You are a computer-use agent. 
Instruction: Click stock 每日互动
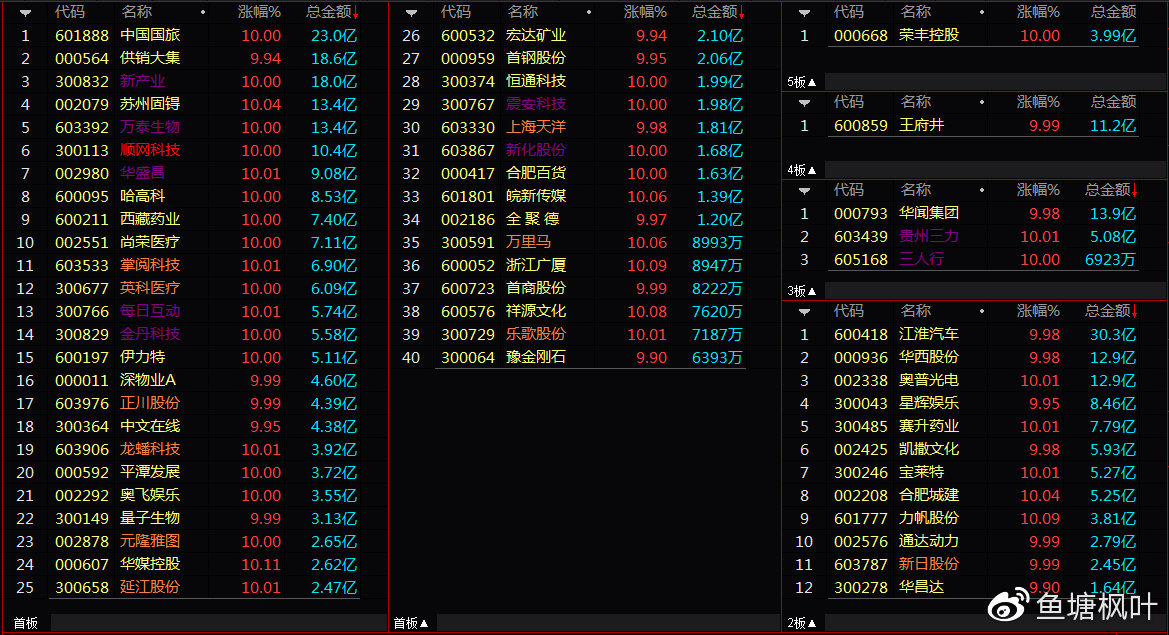click(151, 312)
